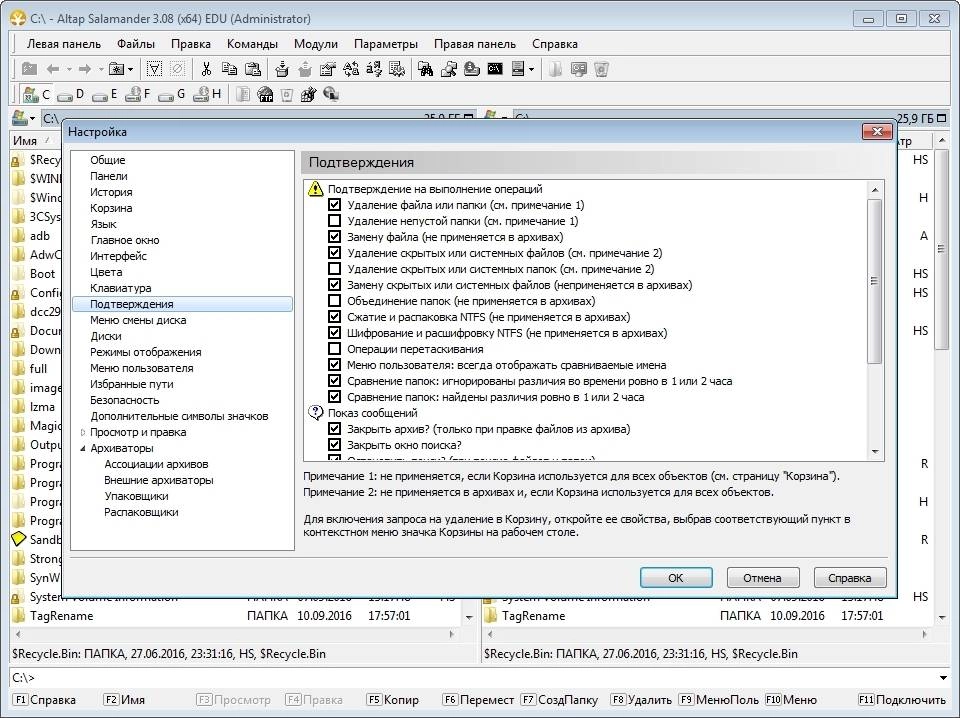Click the back navigation arrow icon

53,69
